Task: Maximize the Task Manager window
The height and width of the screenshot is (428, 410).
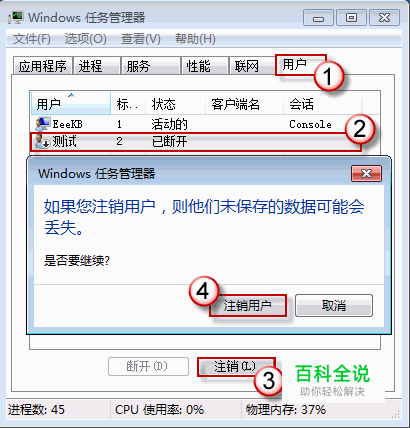Action: pyautogui.click(x=351, y=18)
